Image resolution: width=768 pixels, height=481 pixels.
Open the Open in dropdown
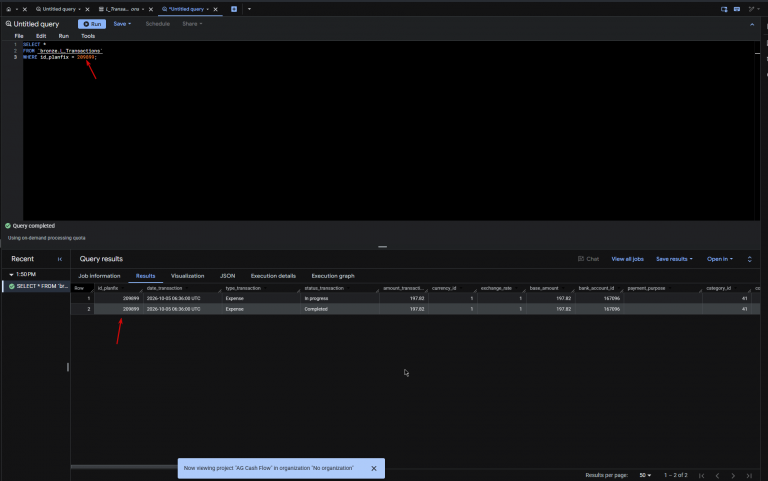point(720,259)
